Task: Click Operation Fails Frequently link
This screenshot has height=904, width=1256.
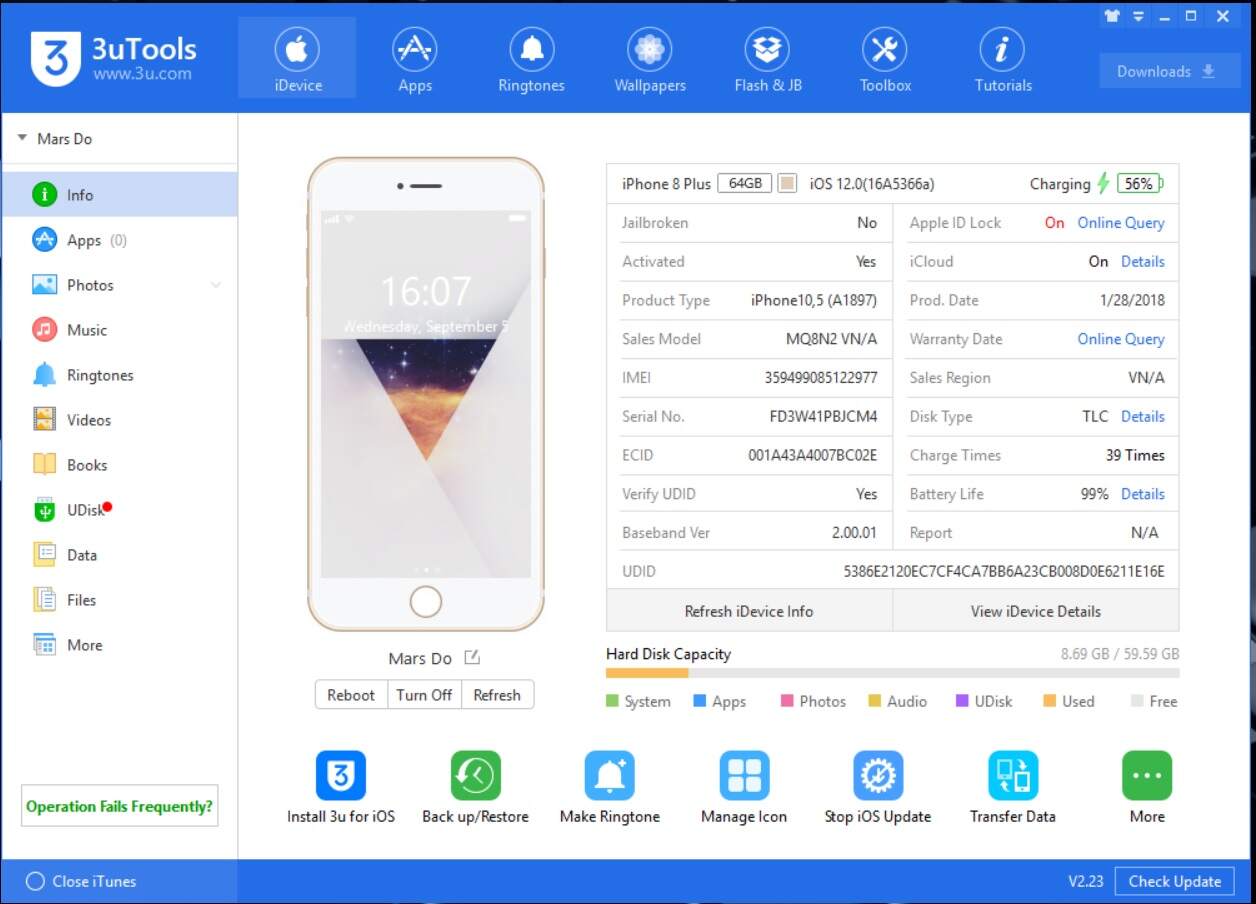Action: pyautogui.click(x=120, y=806)
